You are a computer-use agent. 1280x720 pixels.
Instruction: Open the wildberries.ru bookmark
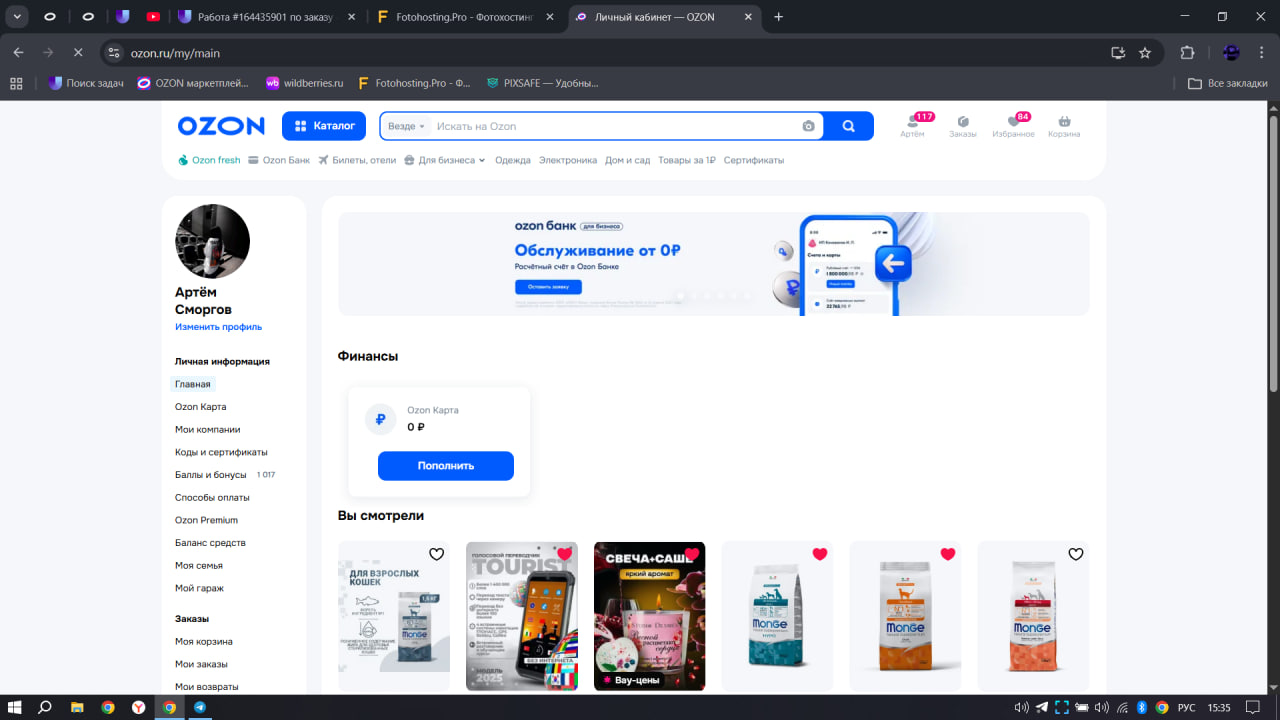coord(304,83)
